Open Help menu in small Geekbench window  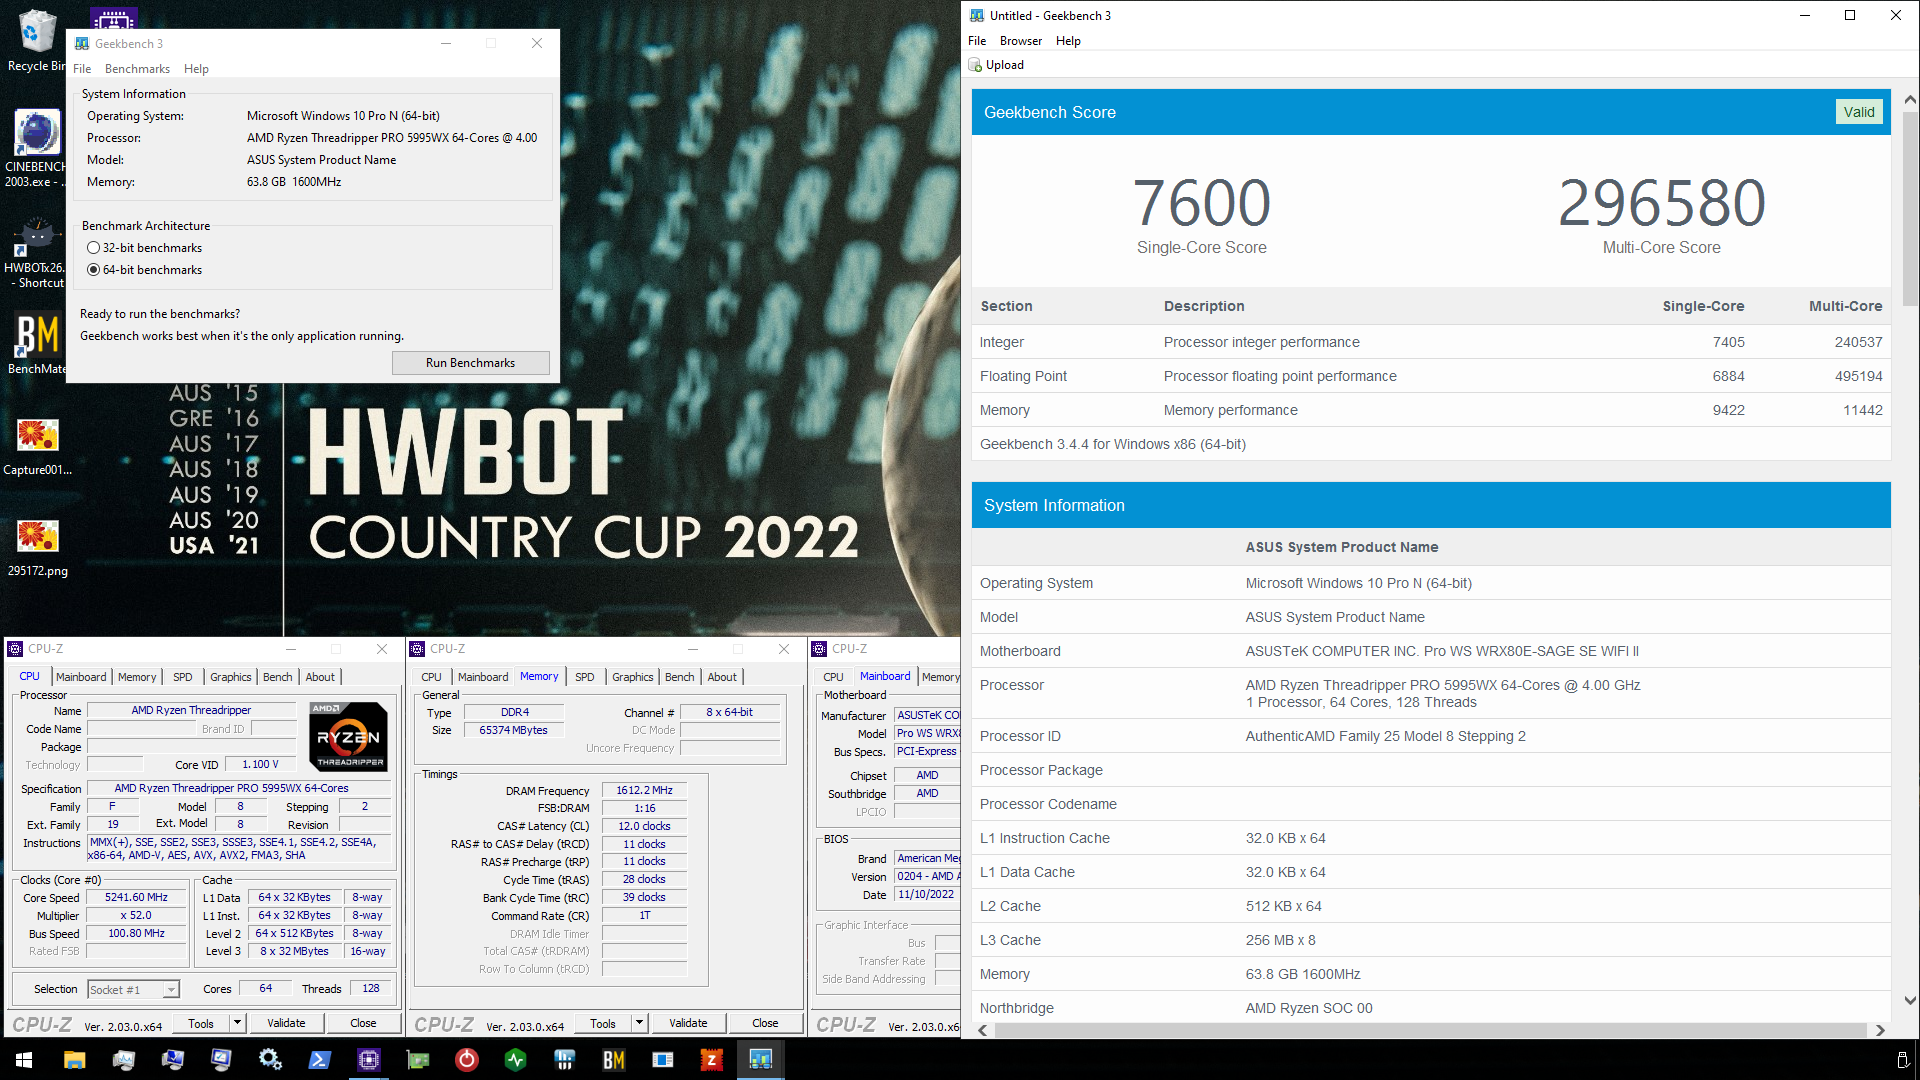click(196, 69)
